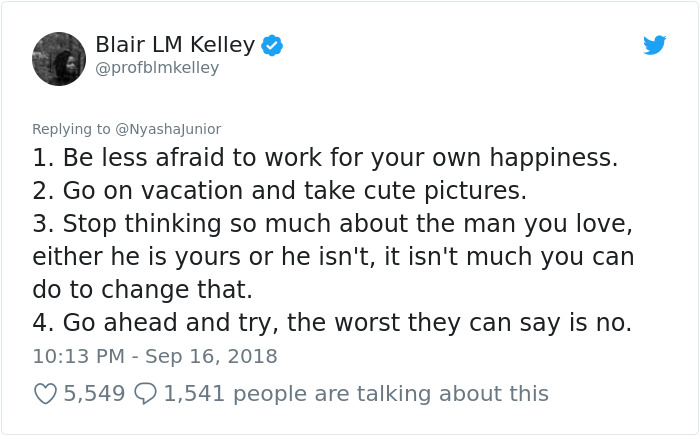
Task: Click the text 'do to change that.'
Action: tap(142, 290)
